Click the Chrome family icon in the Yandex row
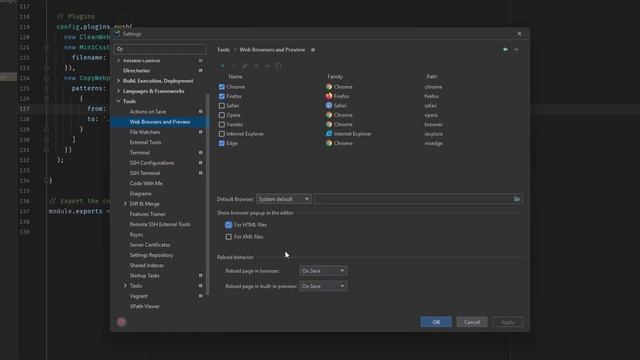Image resolution: width=640 pixels, height=360 pixels. point(329,124)
